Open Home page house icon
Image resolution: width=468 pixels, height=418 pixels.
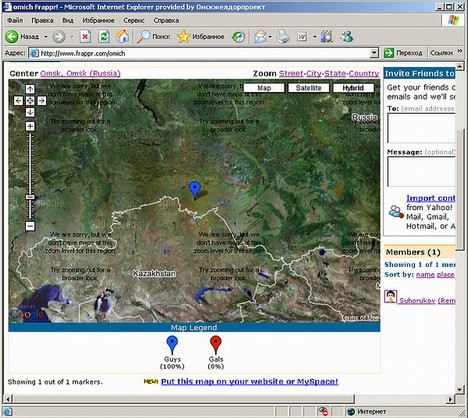pyautogui.click(x=122, y=36)
